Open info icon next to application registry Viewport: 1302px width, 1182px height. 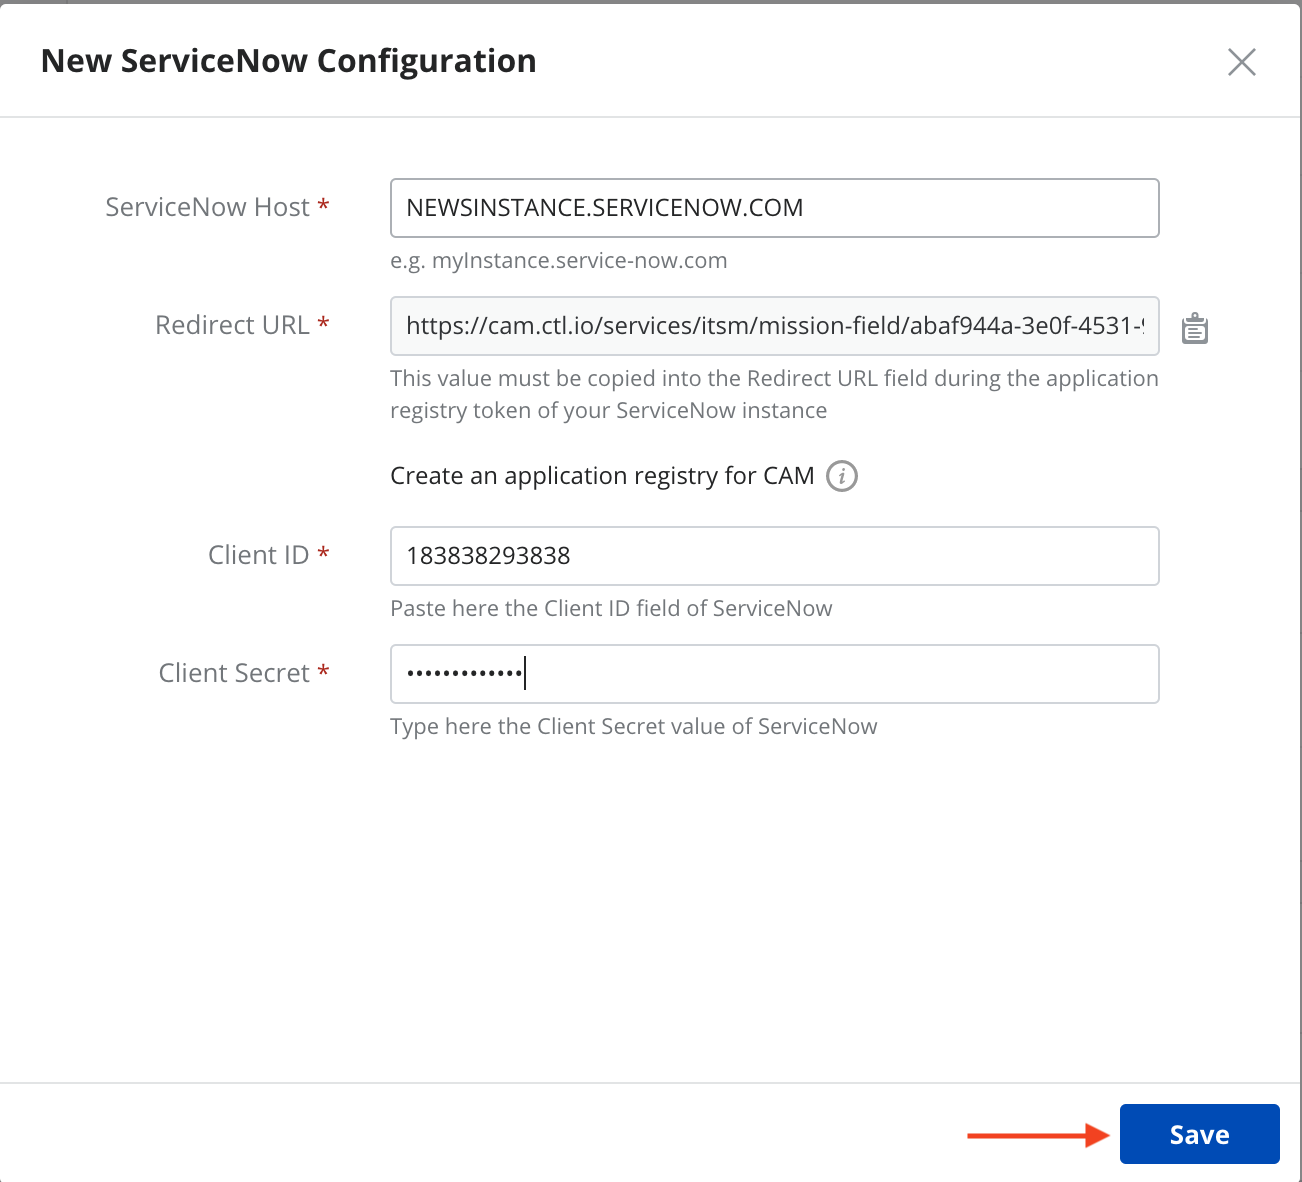coord(842,476)
